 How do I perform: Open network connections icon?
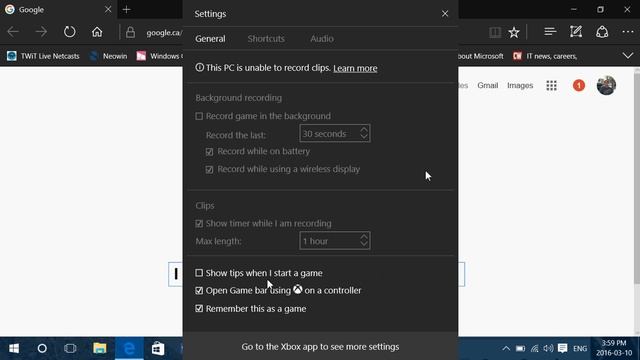[534, 348]
